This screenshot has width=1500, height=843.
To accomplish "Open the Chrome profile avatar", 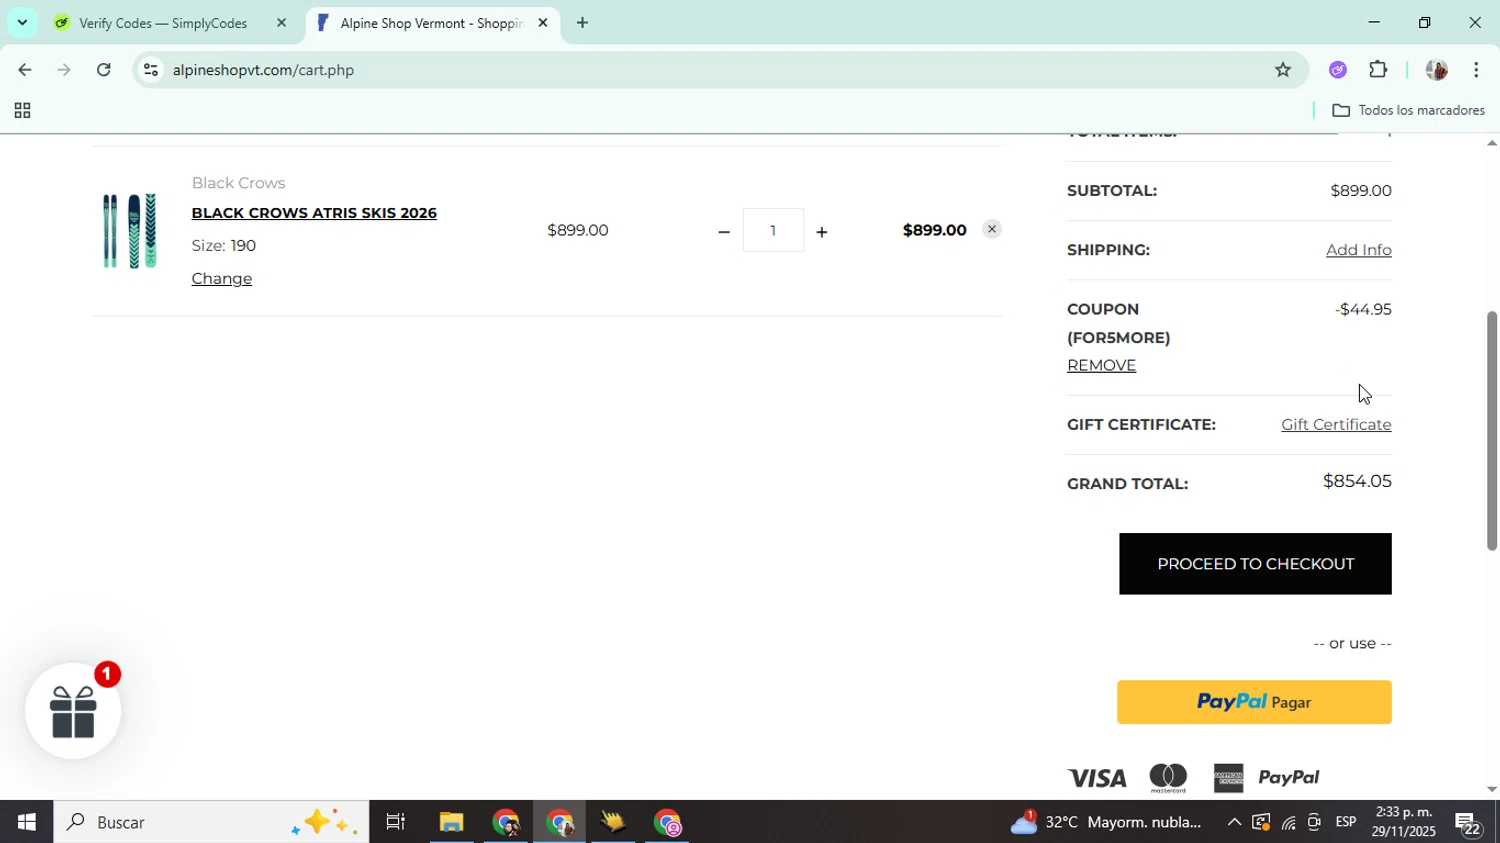I will tap(1436, 70).
